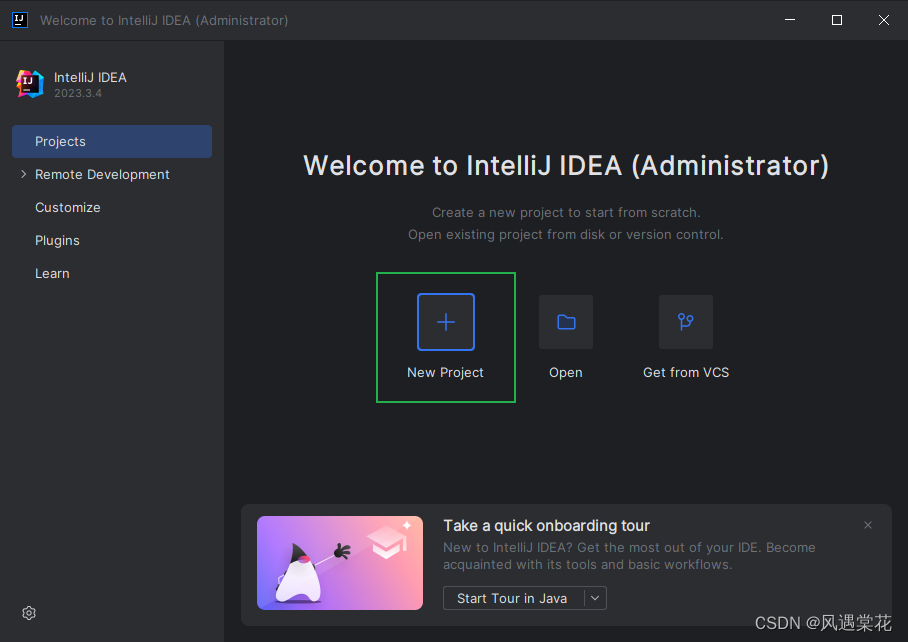Click the 'Take a quick onboarding tour' heading
908x642 pixels.
(546, 526)
